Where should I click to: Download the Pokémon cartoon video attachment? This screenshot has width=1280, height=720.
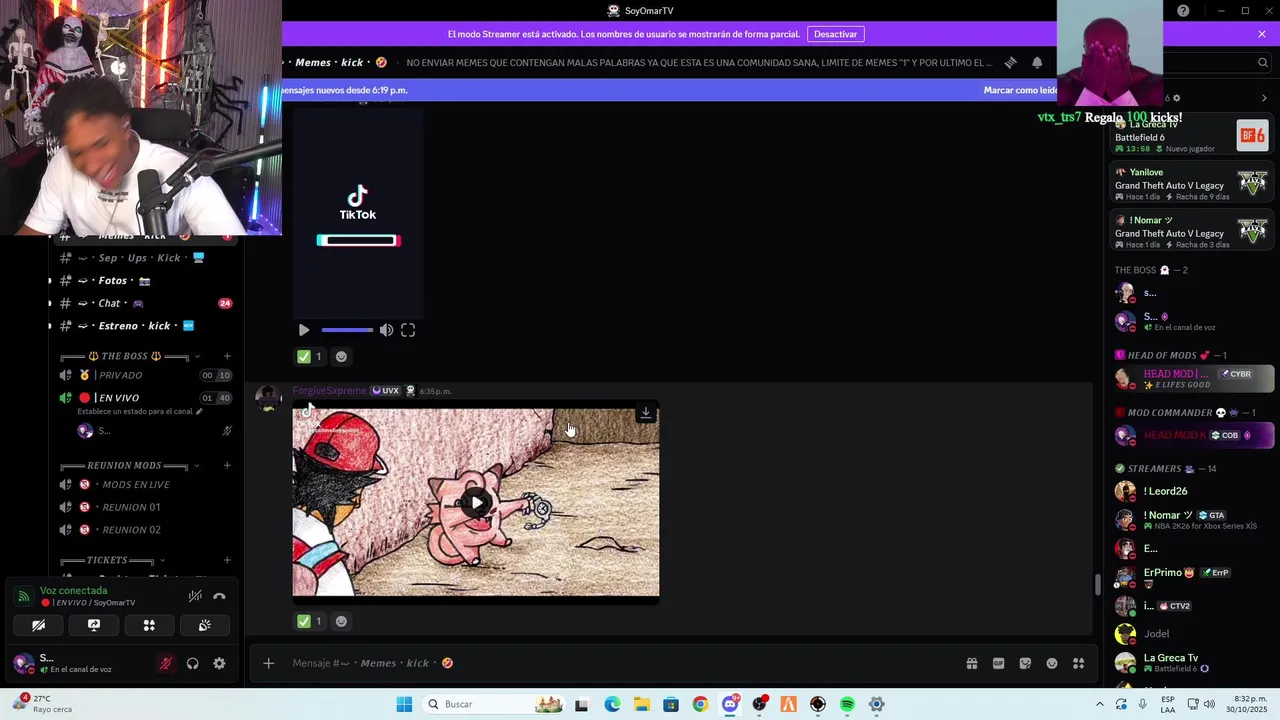(x=646, y=413)
